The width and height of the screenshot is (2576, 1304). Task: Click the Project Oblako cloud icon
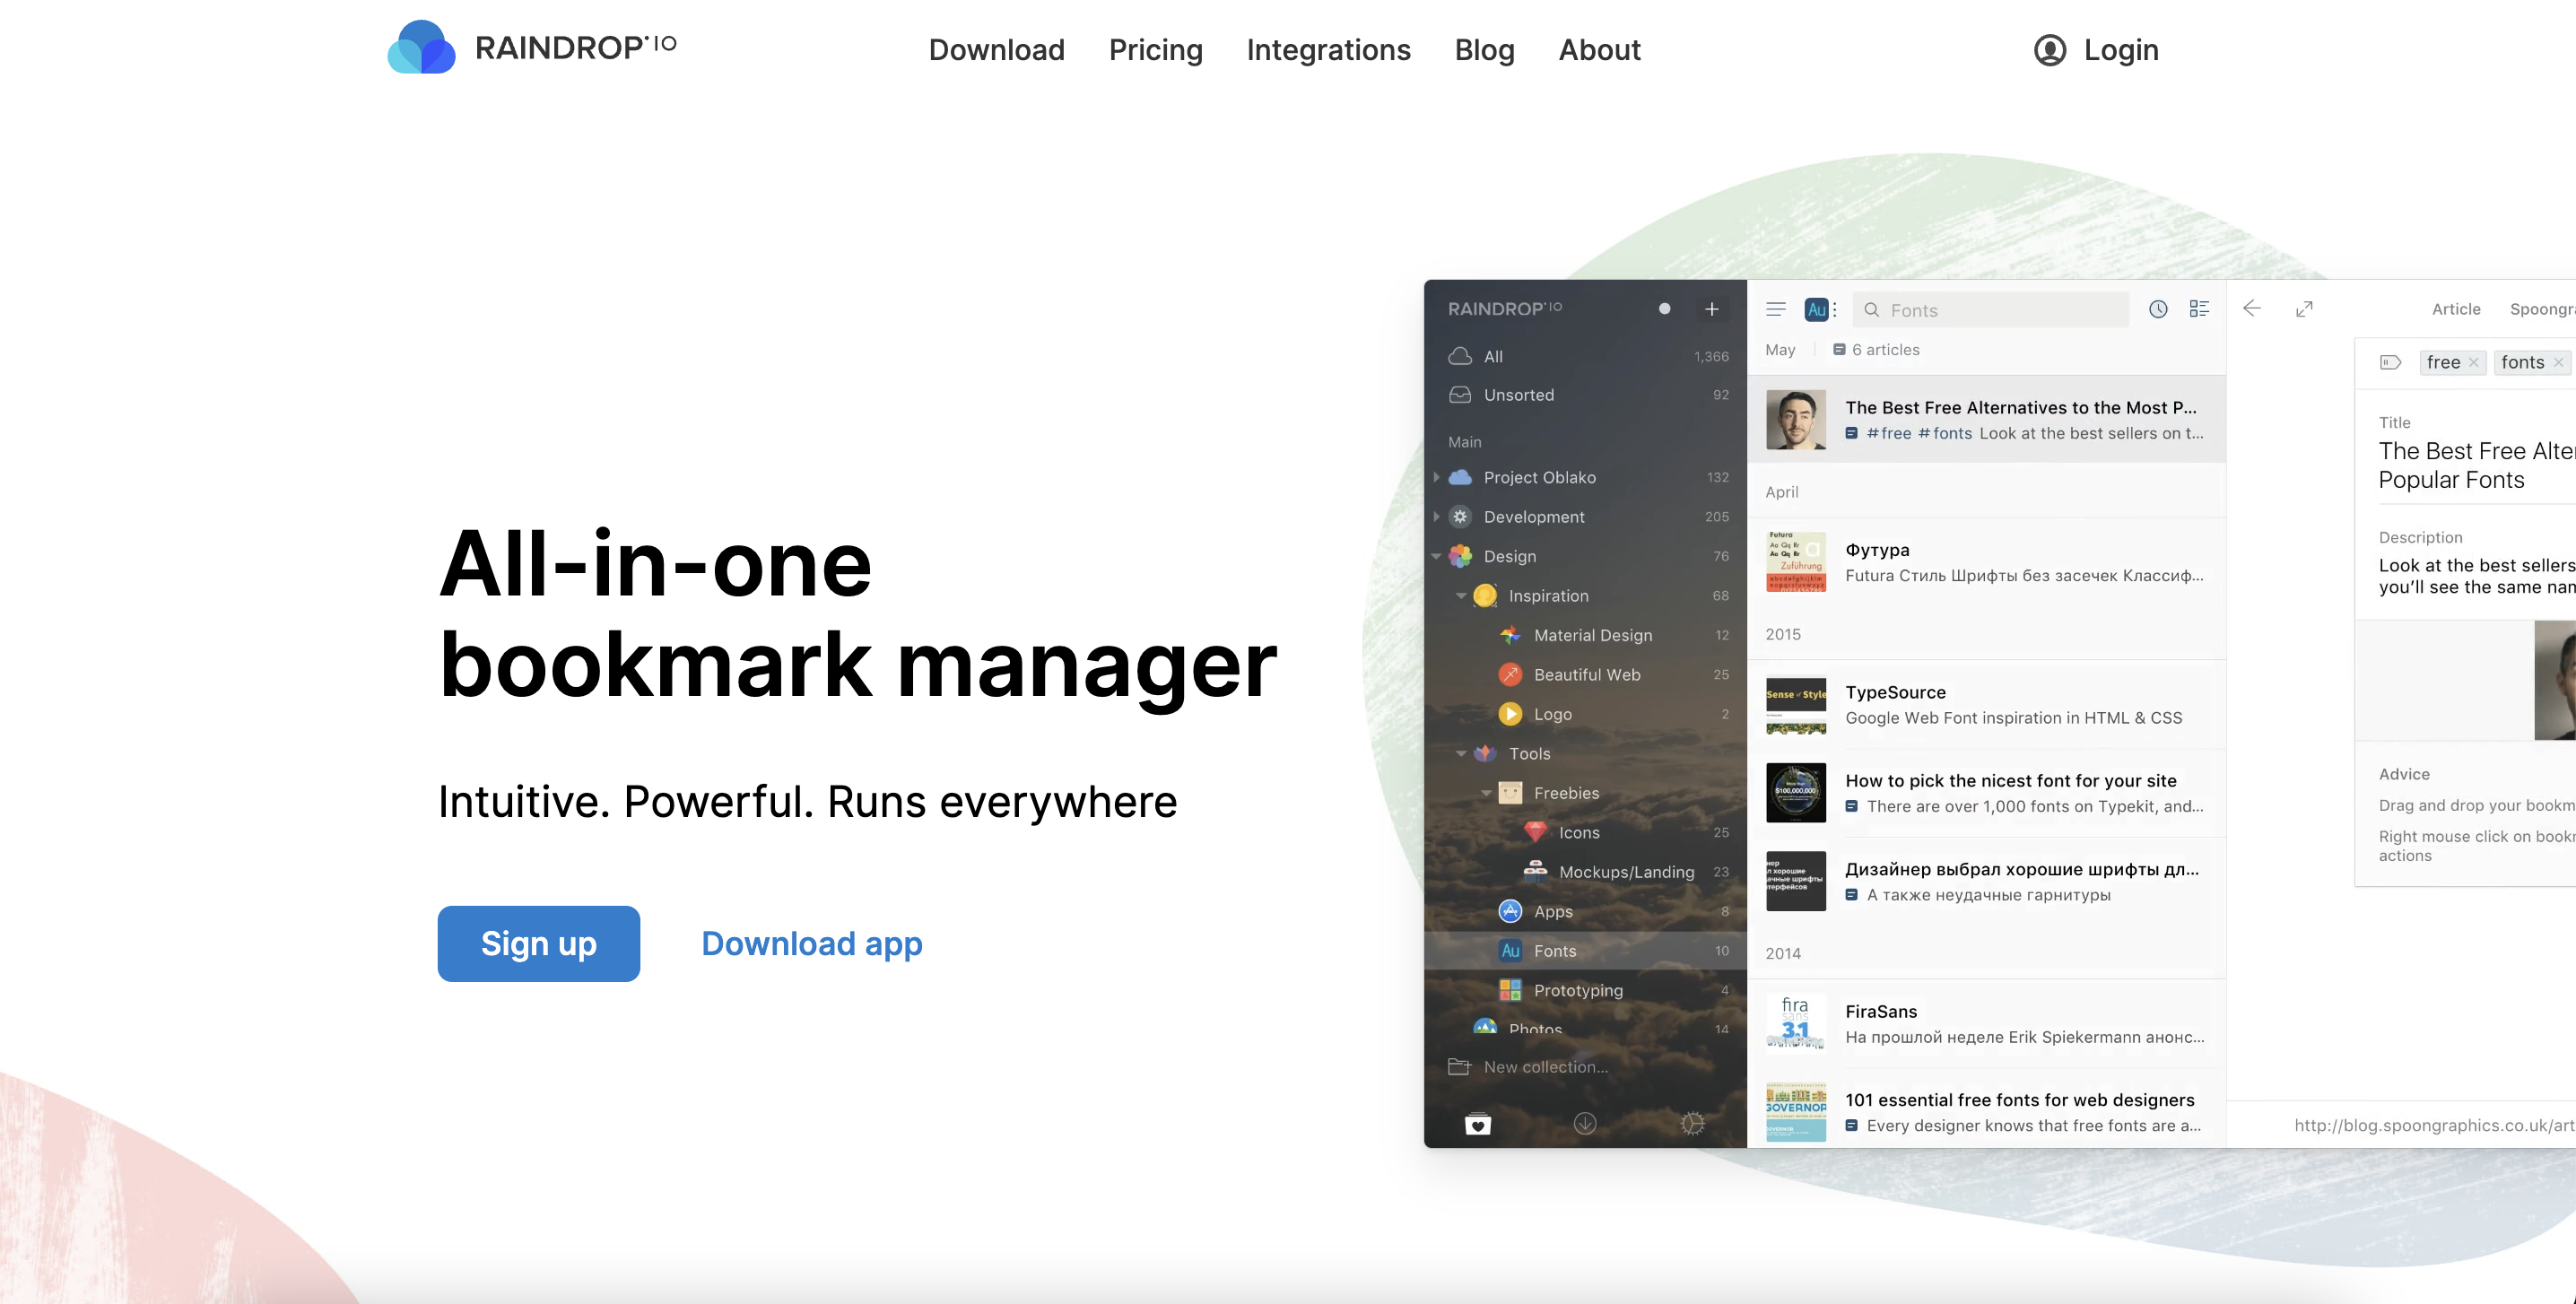pos(1460,477)
